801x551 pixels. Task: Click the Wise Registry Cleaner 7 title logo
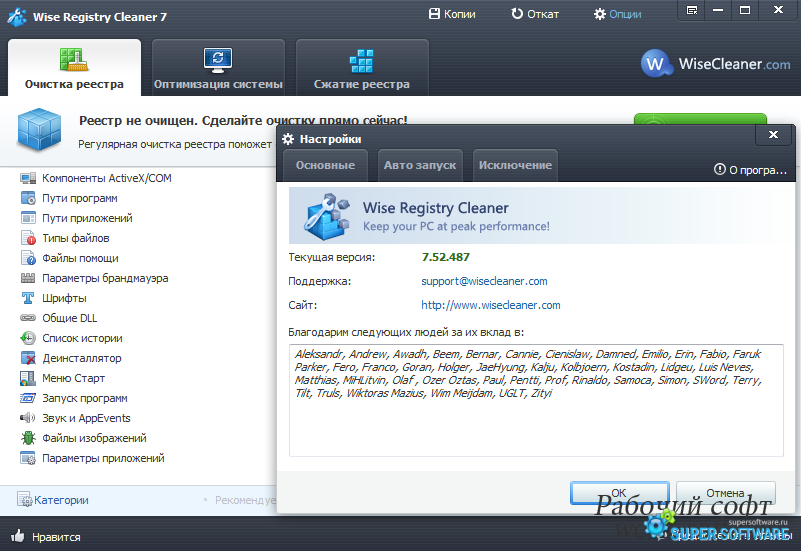point(17,16)
